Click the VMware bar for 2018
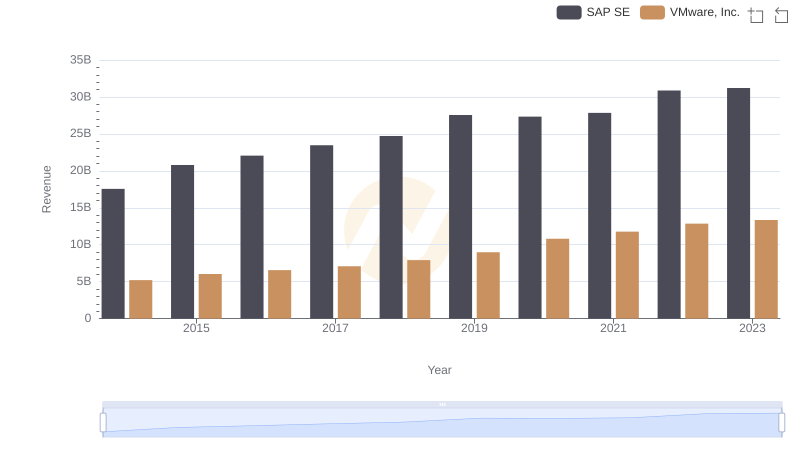 point(419,289)
